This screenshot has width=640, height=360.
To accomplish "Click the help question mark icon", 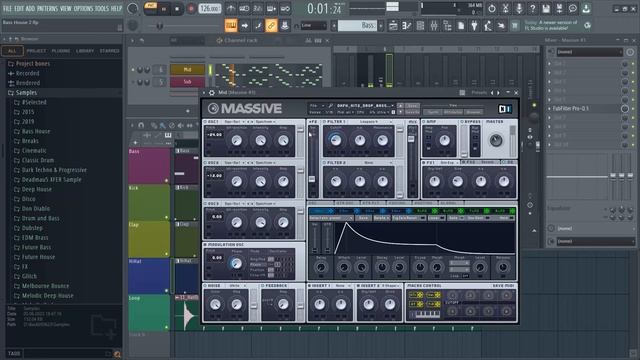I will click(532, 9).
